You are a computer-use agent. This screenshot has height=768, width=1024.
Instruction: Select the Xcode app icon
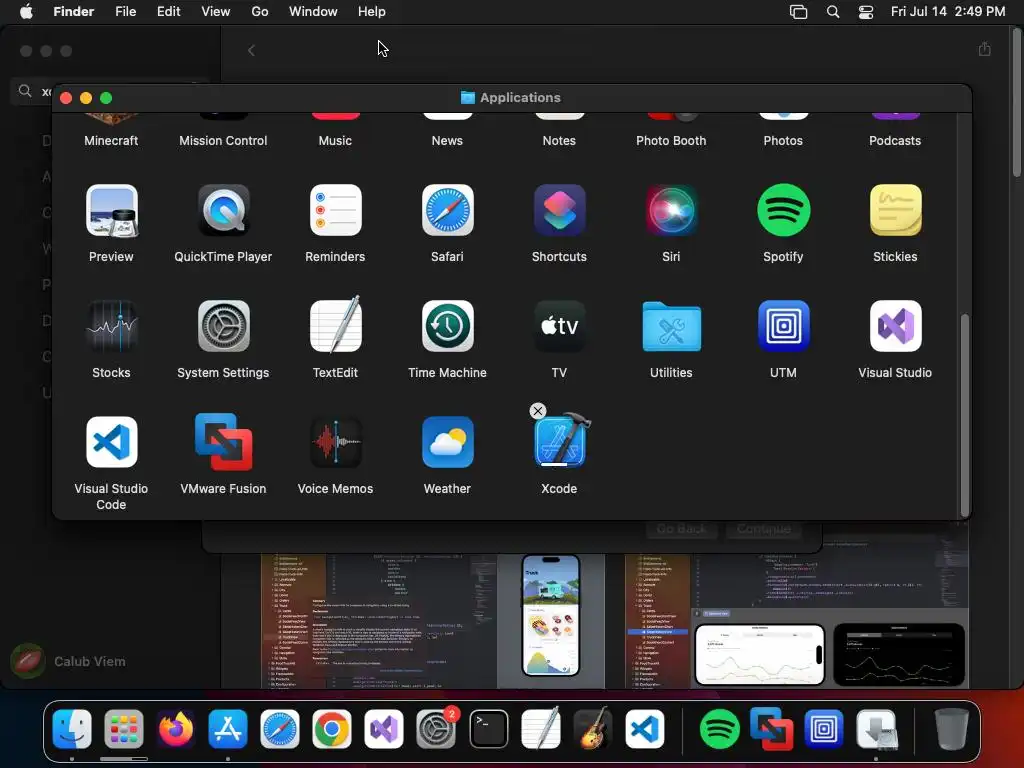click(561, 441)
